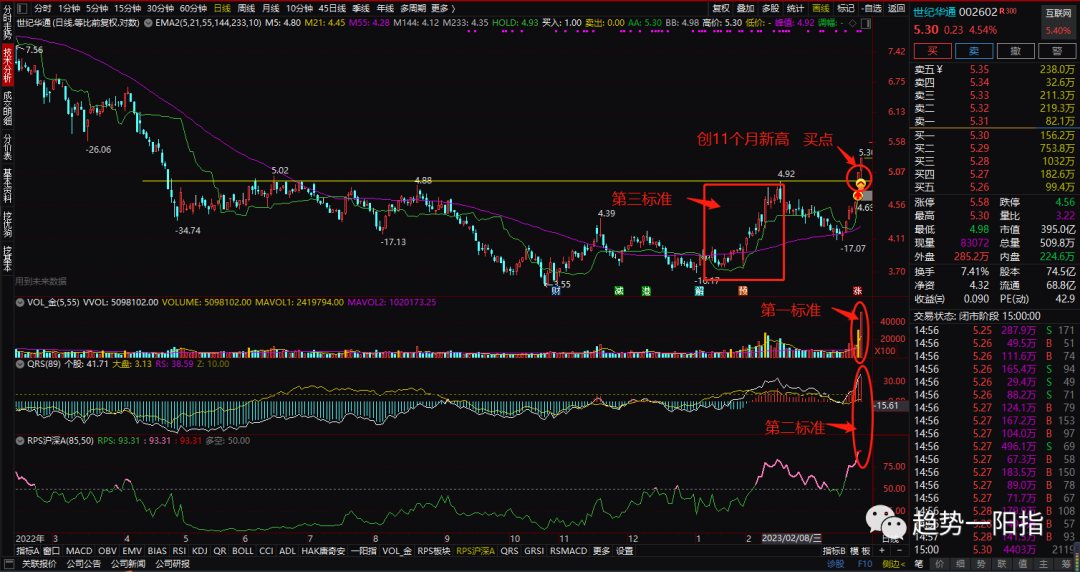Click the 指标A selector
The width and height of the screenshot is (1080, 572).
28,551
